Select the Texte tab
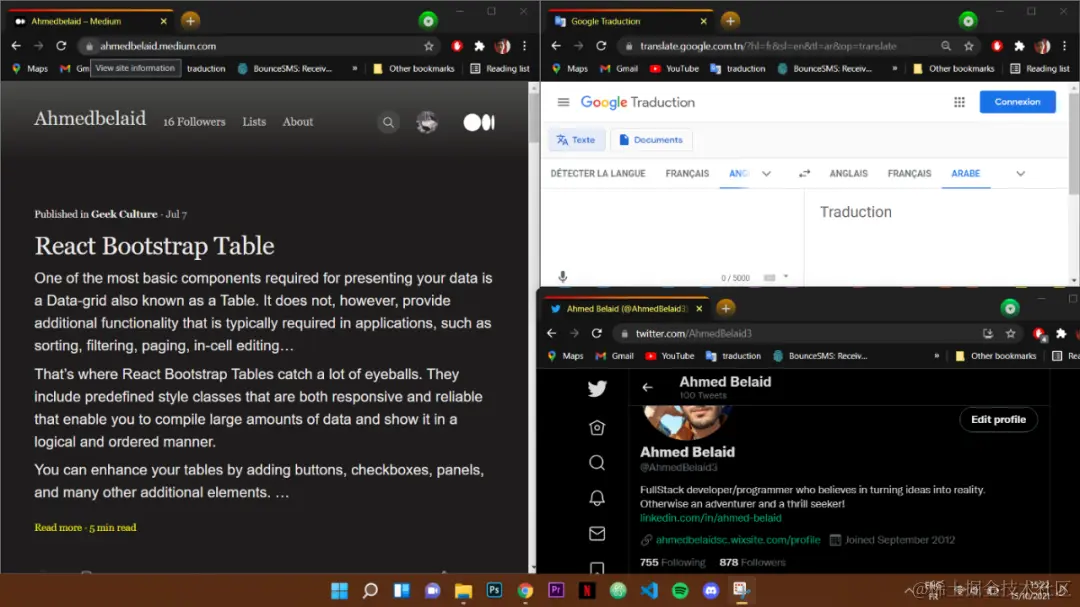Viewport: 1080px width, 607px height. click(x=576, y=140)
